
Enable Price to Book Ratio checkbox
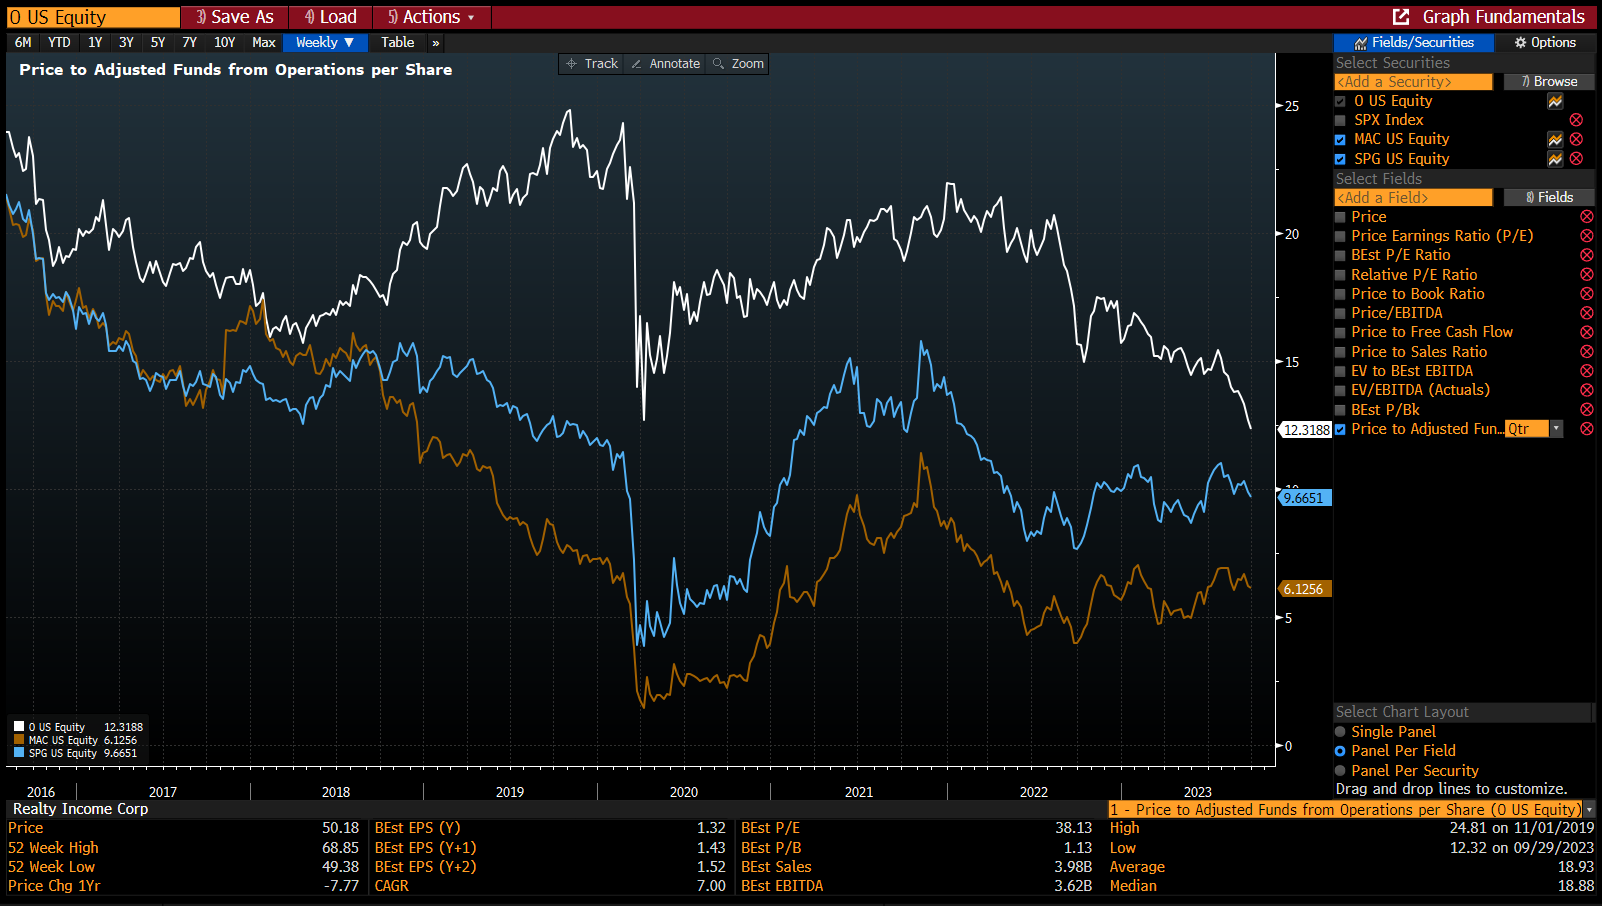(x=1340, y=294)
